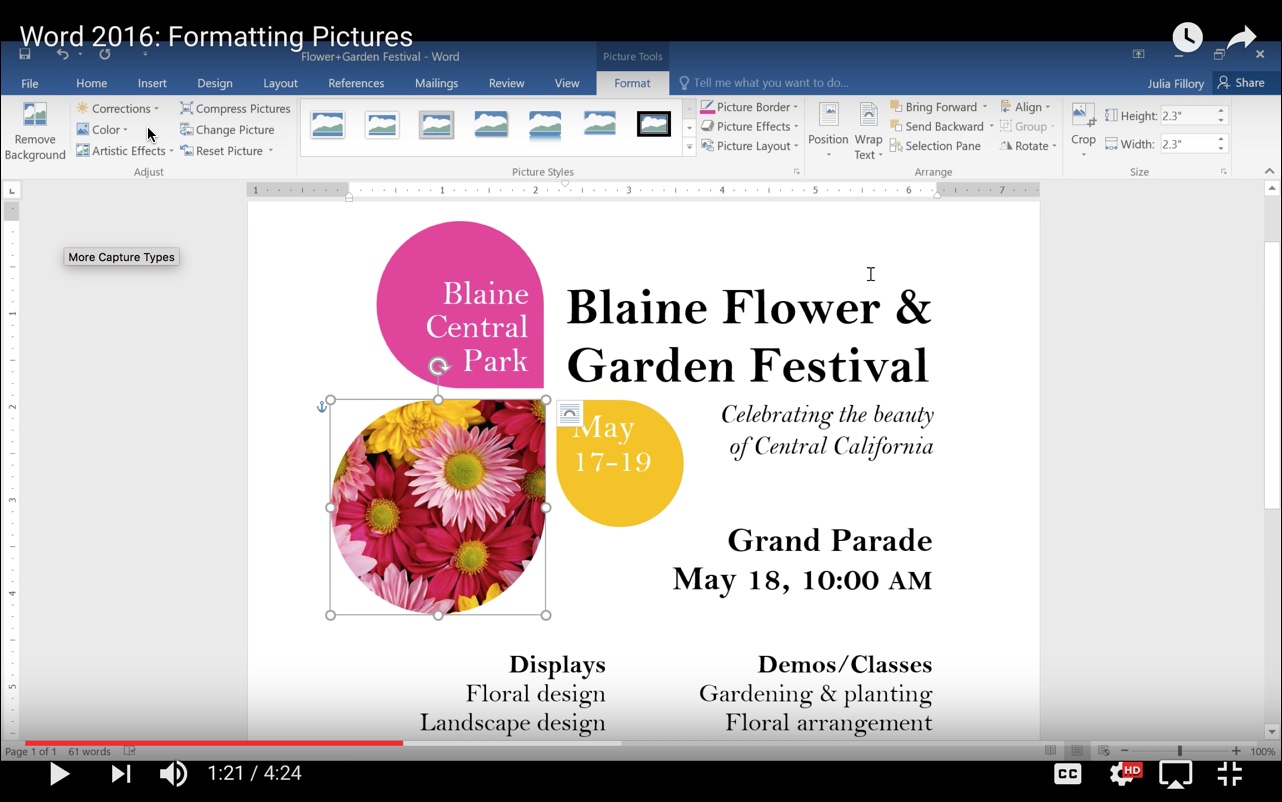
Task: Seek on the video progress bar
Action: pyautogui.click(x=641, y=743)
